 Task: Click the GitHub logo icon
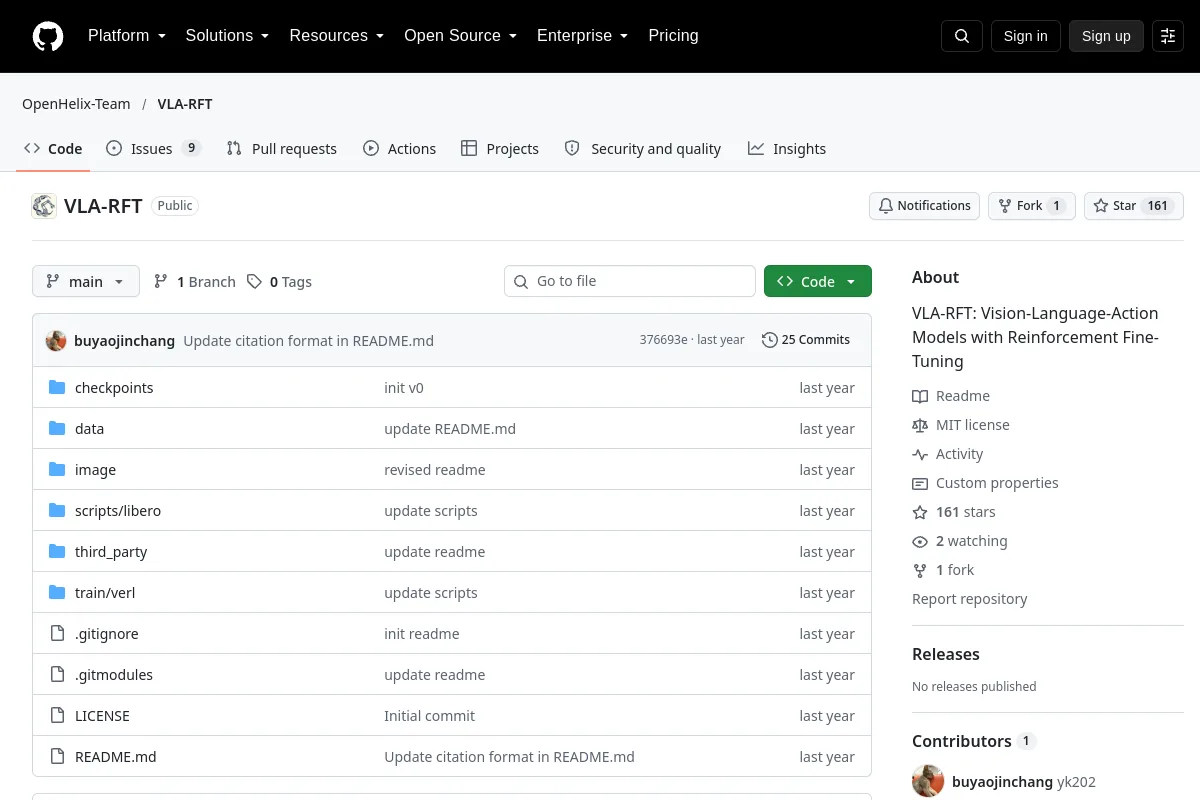(x=48, y=36)
